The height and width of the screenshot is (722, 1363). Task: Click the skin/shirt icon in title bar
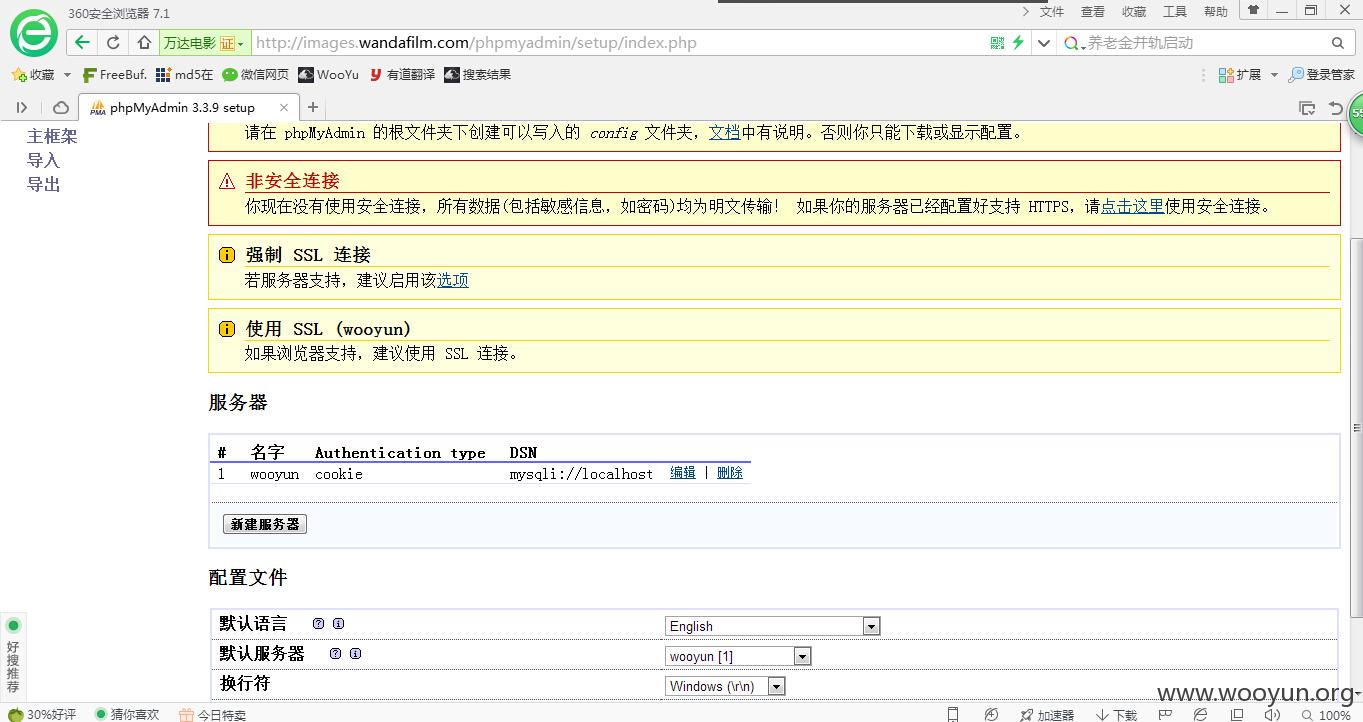[1253, 10]
